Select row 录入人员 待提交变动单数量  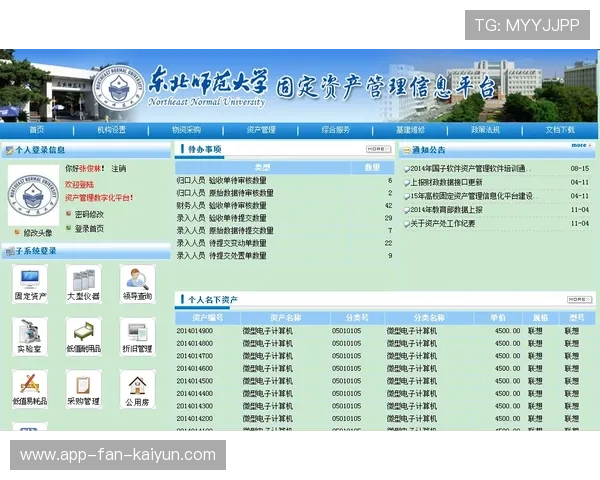click(284, 243)
